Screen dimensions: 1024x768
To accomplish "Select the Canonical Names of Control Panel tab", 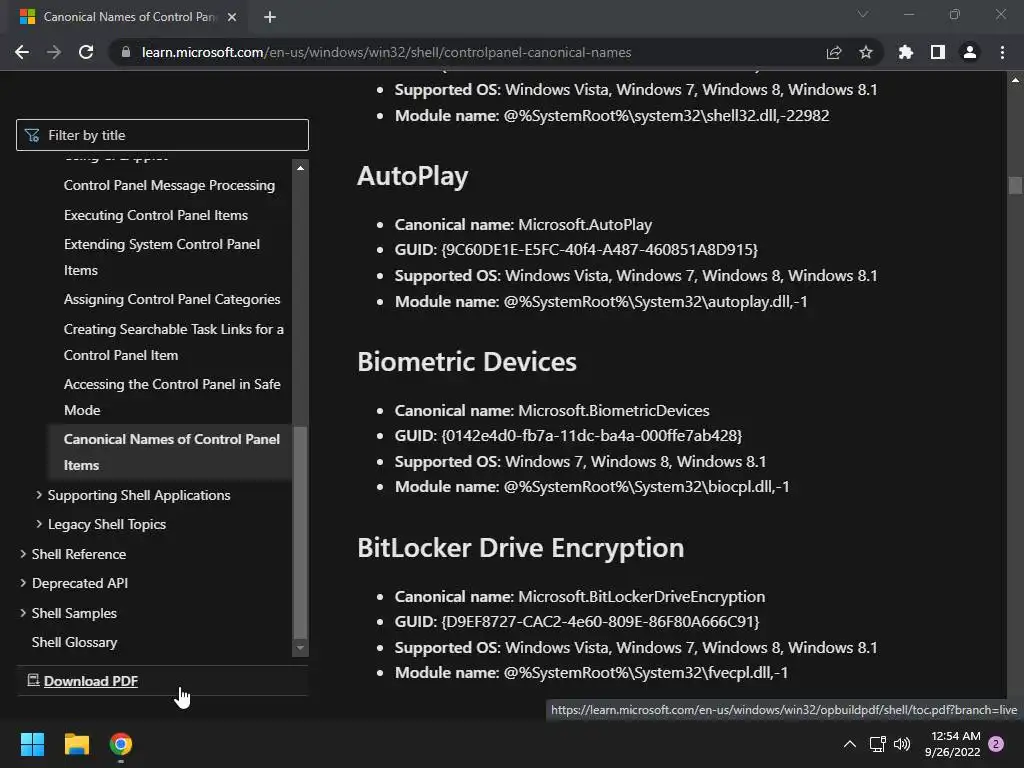I will 129,17.
